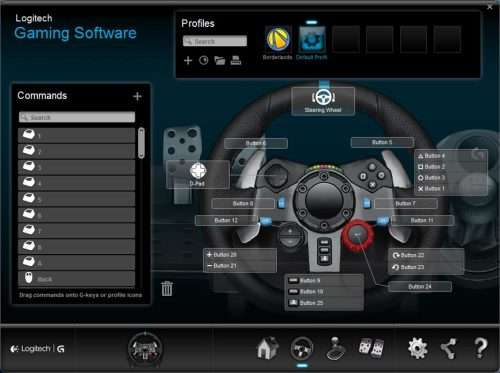The width and height of the screenshot is (500, 373).
Task: Click the Button 12 assignment label
Action: pos(226,220)
